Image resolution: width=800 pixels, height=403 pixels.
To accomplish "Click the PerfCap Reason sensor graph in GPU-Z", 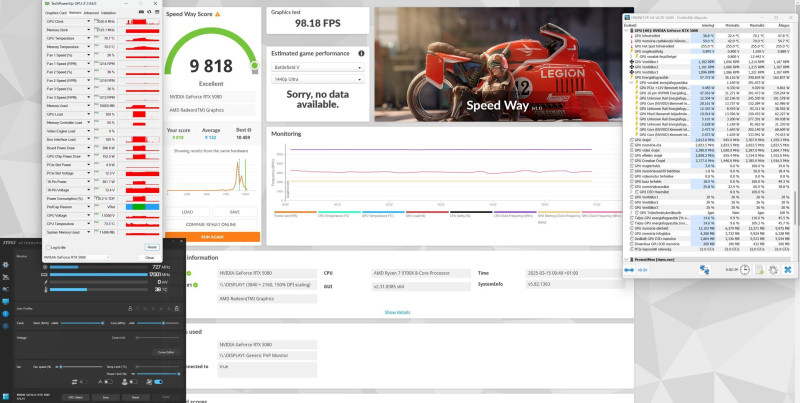I will click(x=142, y=207).
